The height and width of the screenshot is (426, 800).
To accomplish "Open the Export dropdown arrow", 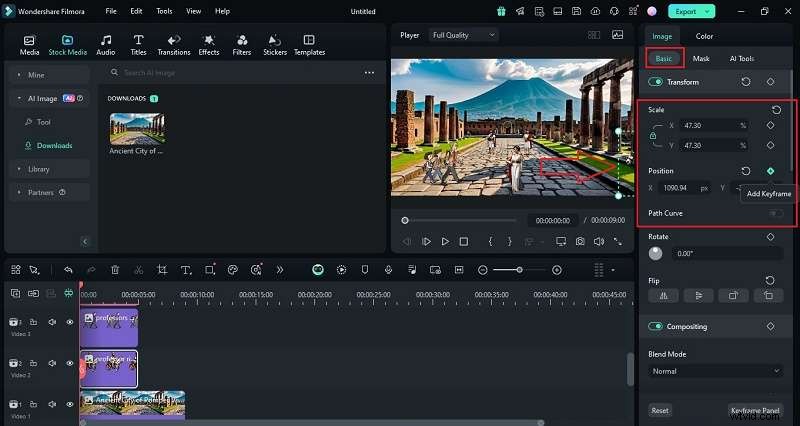I will coord(707,11).
